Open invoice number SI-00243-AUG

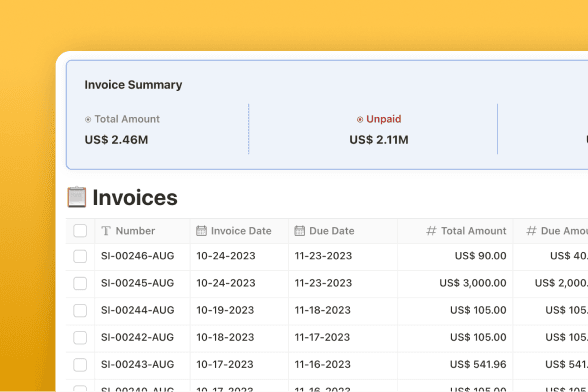138,364
